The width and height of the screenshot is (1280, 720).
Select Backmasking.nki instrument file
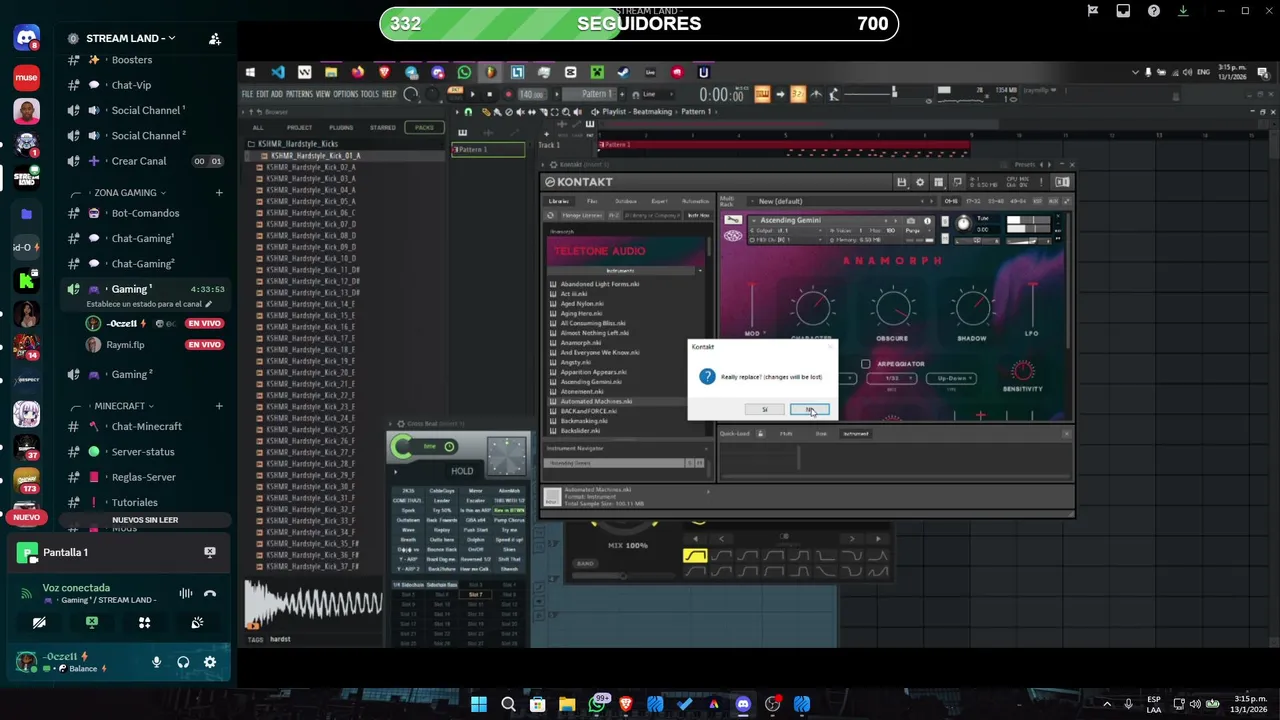pos(583,421)
